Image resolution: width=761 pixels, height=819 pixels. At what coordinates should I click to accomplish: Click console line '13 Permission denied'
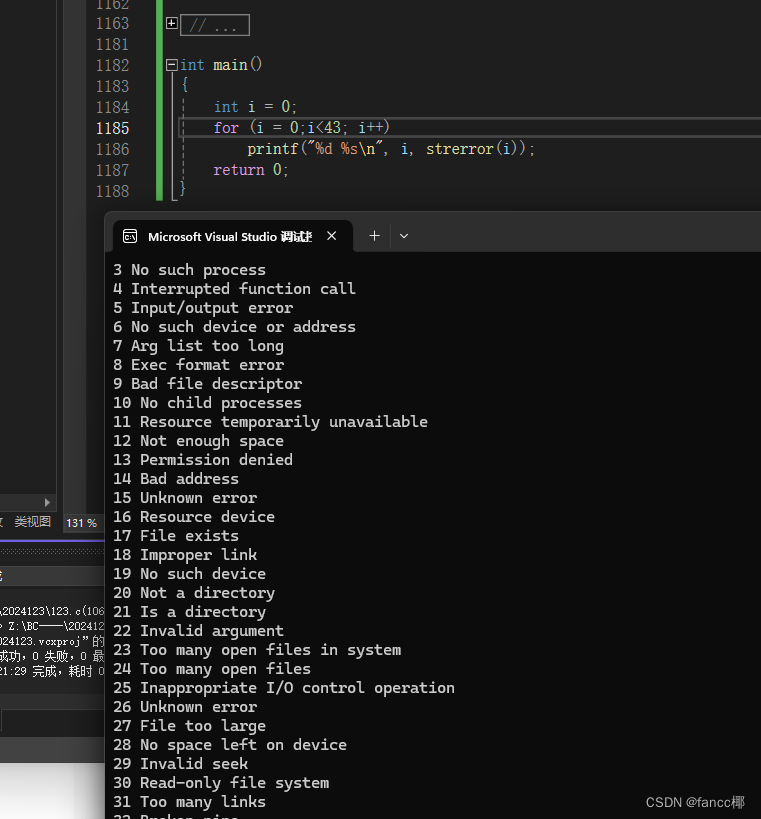point(203,460)
